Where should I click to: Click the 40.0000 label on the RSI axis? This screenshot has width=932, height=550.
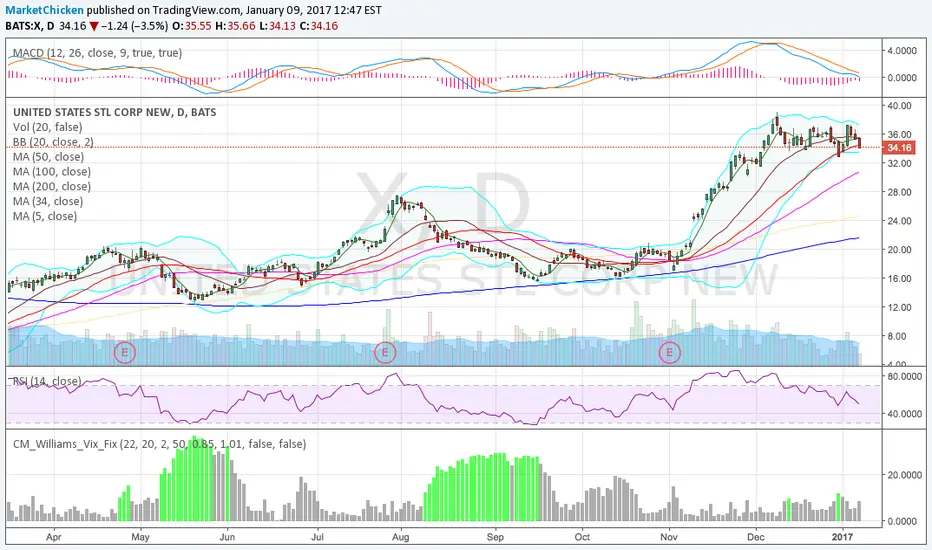[905, 414]
